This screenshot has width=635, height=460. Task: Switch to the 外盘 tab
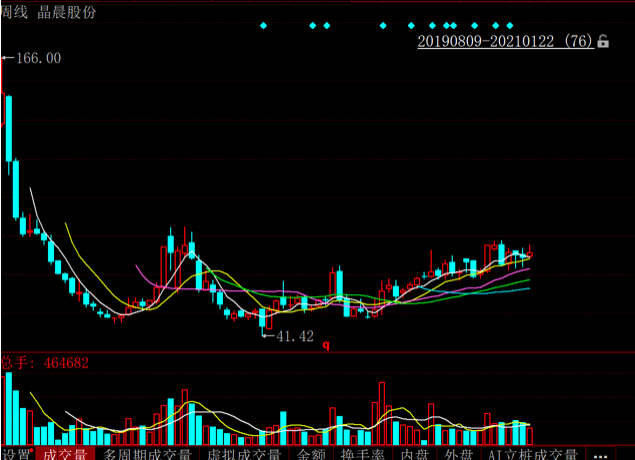(x=458, y=454)
